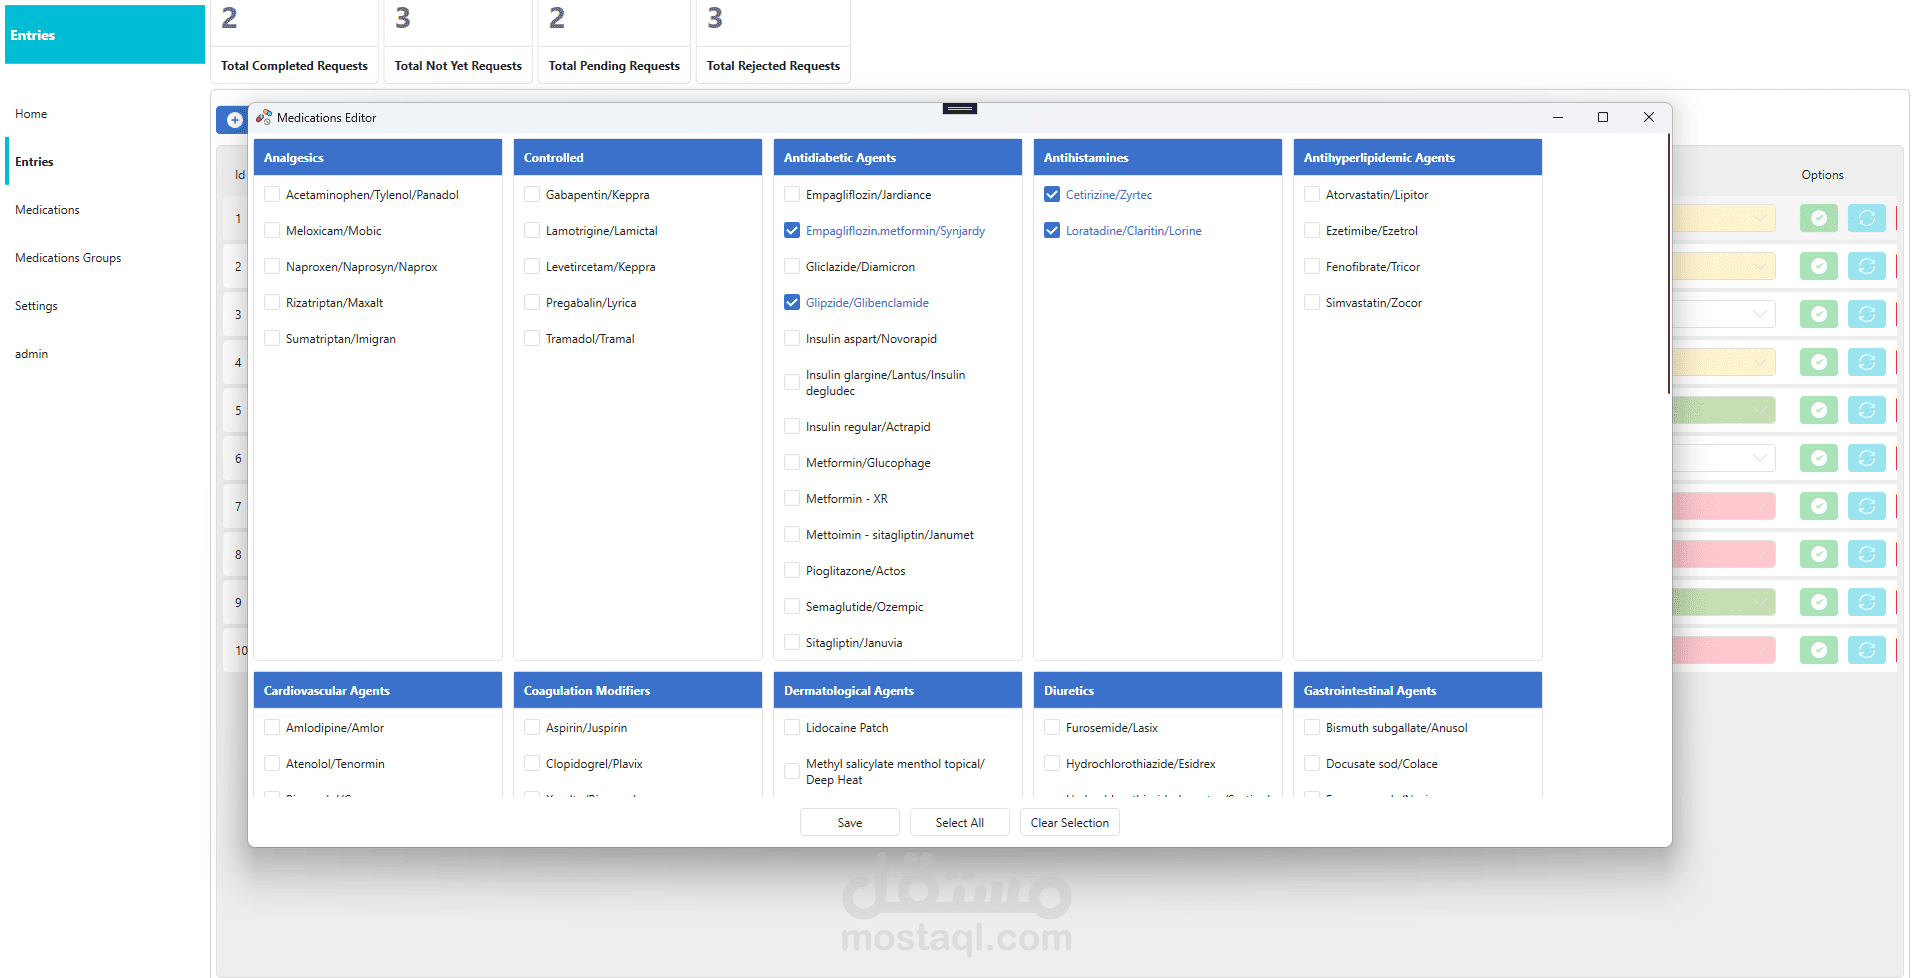Select the Tramadol/Tramal checkbox
Viewport: 1914px width, 978px height.
[532, 339]
